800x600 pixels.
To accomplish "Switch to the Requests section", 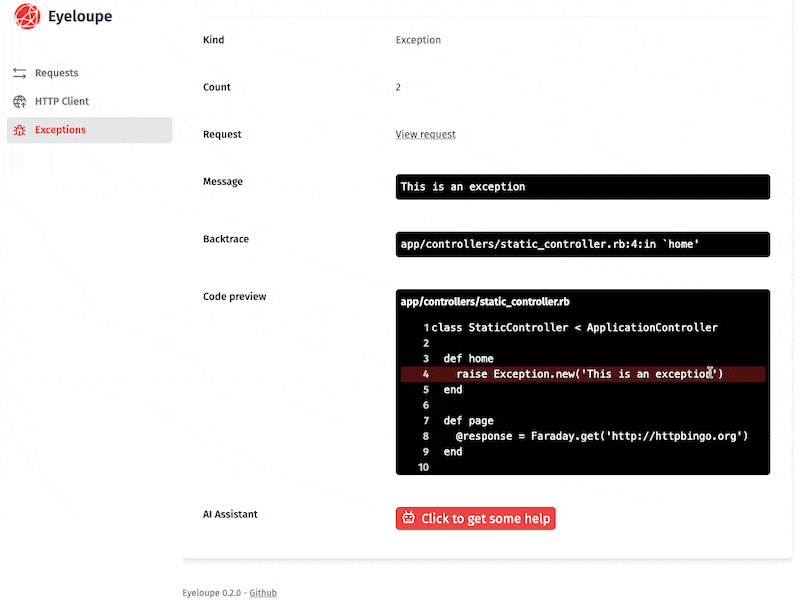I will 57,72.
